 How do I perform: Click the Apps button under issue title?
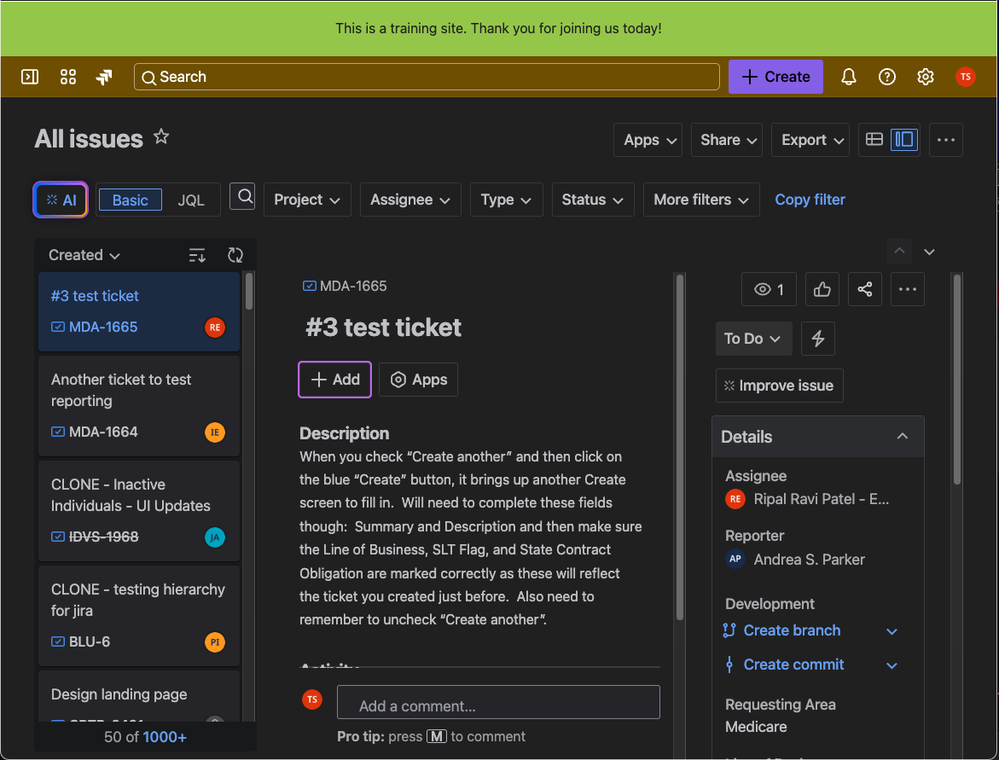point(419,380)
